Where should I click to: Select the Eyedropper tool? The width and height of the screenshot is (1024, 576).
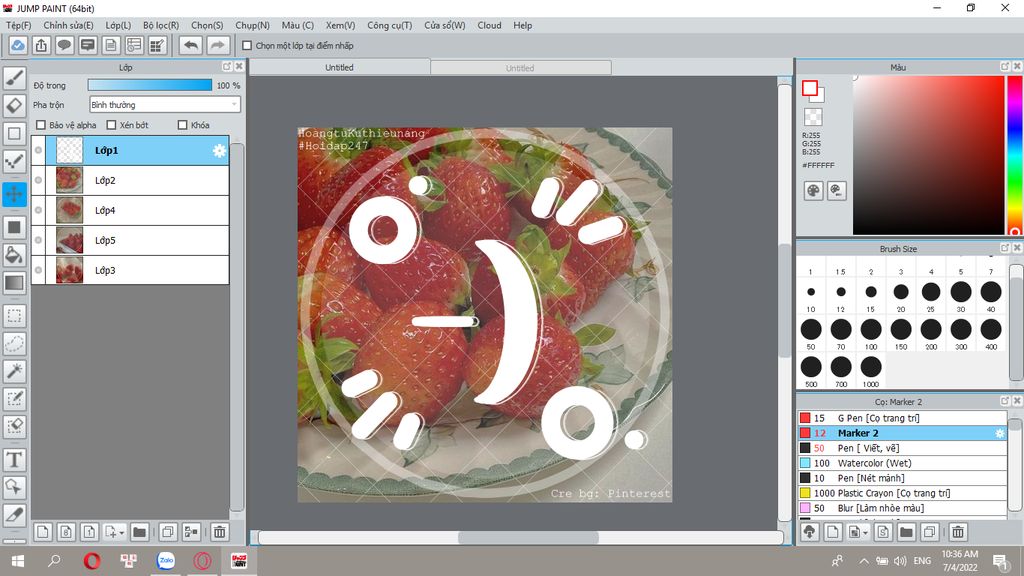(14, 515)
